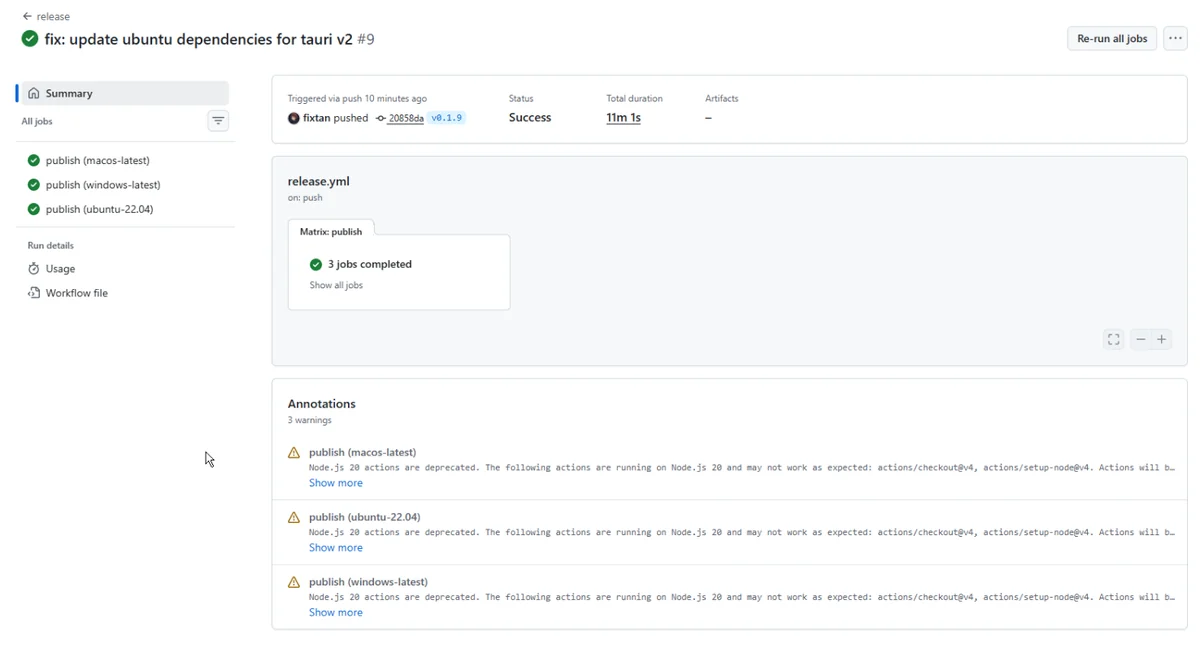Expand Show more for windows-latest annotation
This screenshot has height=661, width=1200.
point(335,613)
